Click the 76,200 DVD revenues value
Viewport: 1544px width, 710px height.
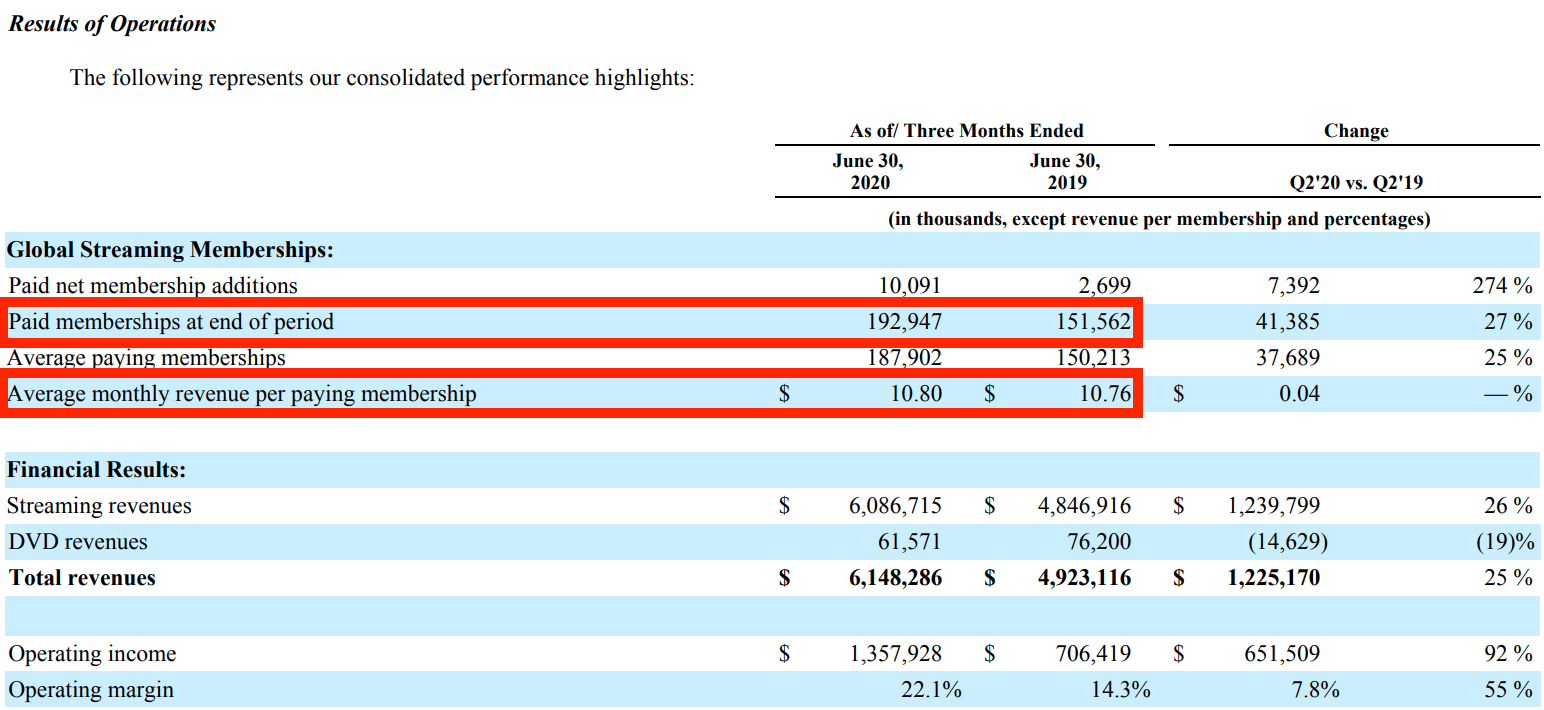(1100, 542)
